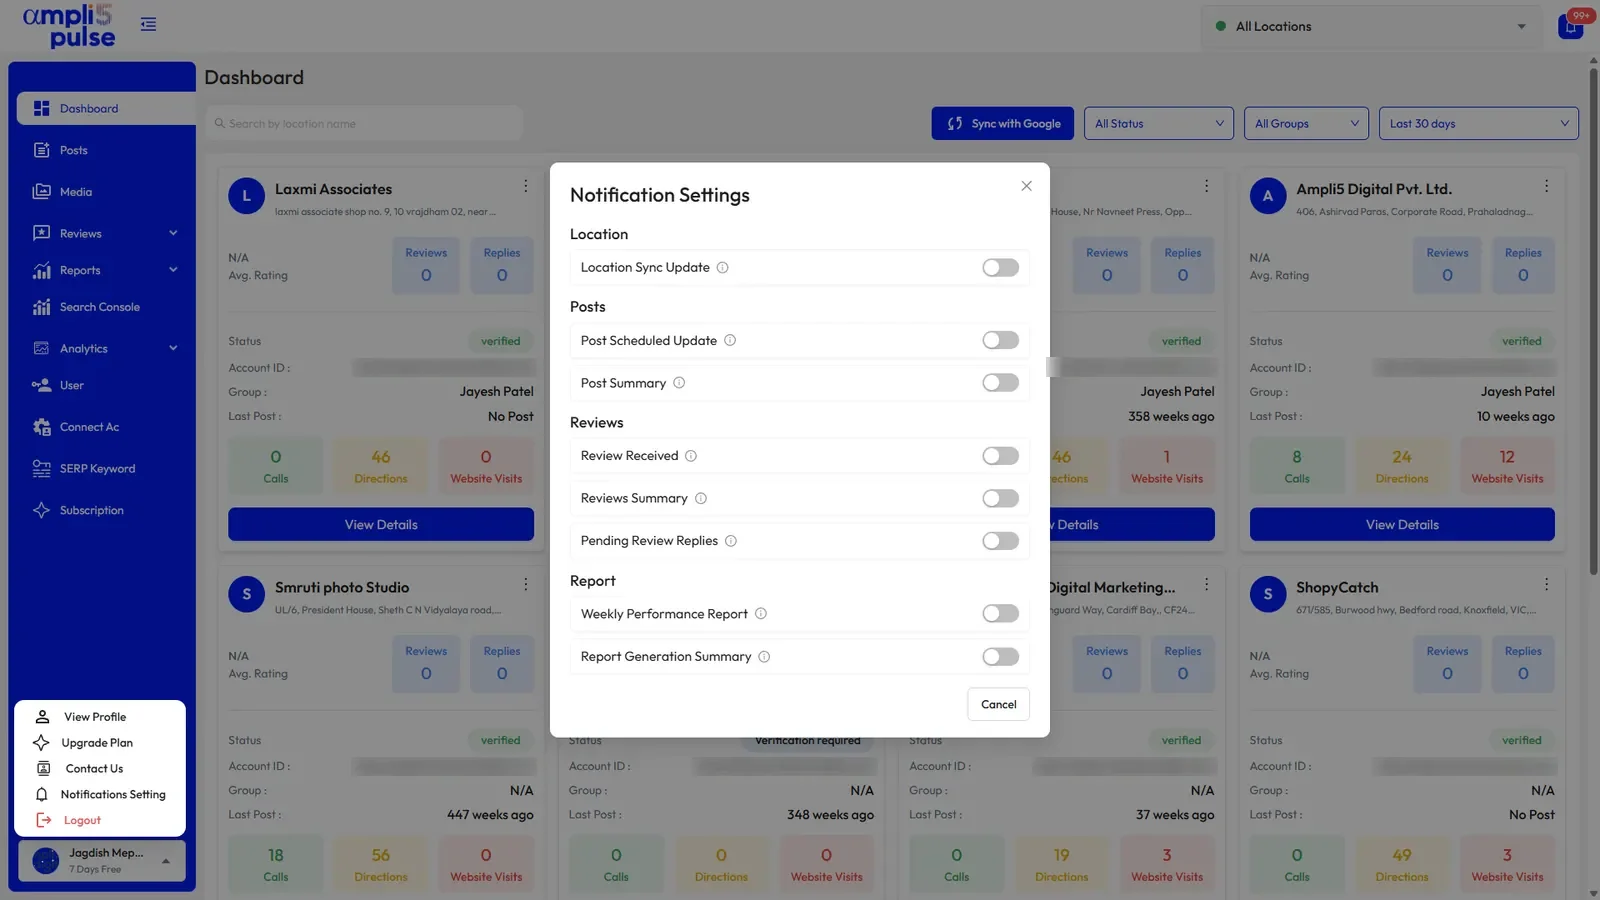Open notifications bell with 99+ badge
The height and width of the screenshot is (900, 1600).
tap(1571, 26)
